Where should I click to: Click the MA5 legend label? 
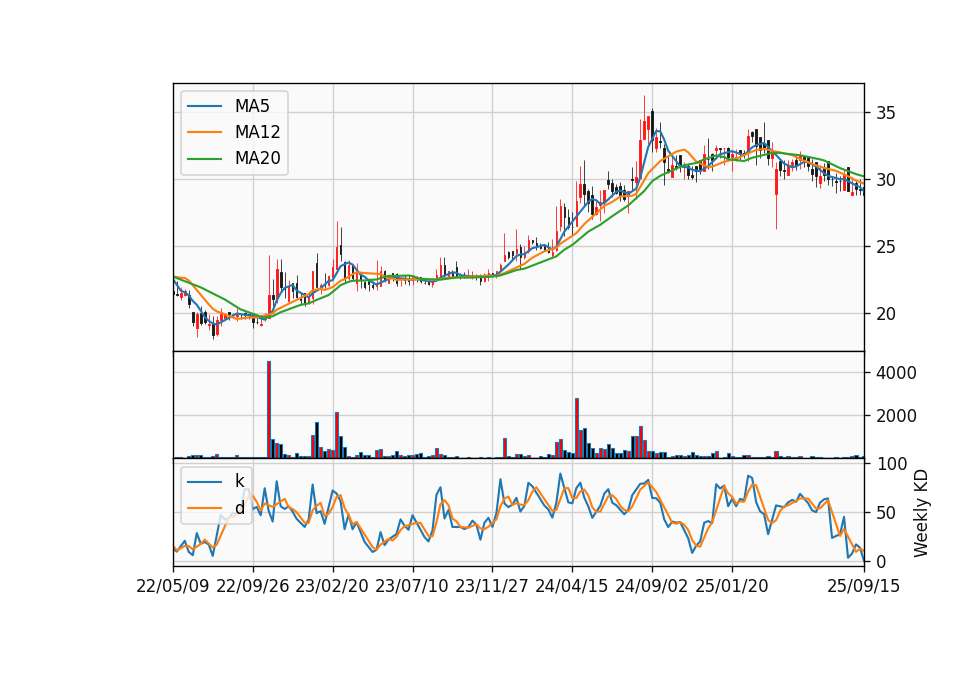point(252,106)
